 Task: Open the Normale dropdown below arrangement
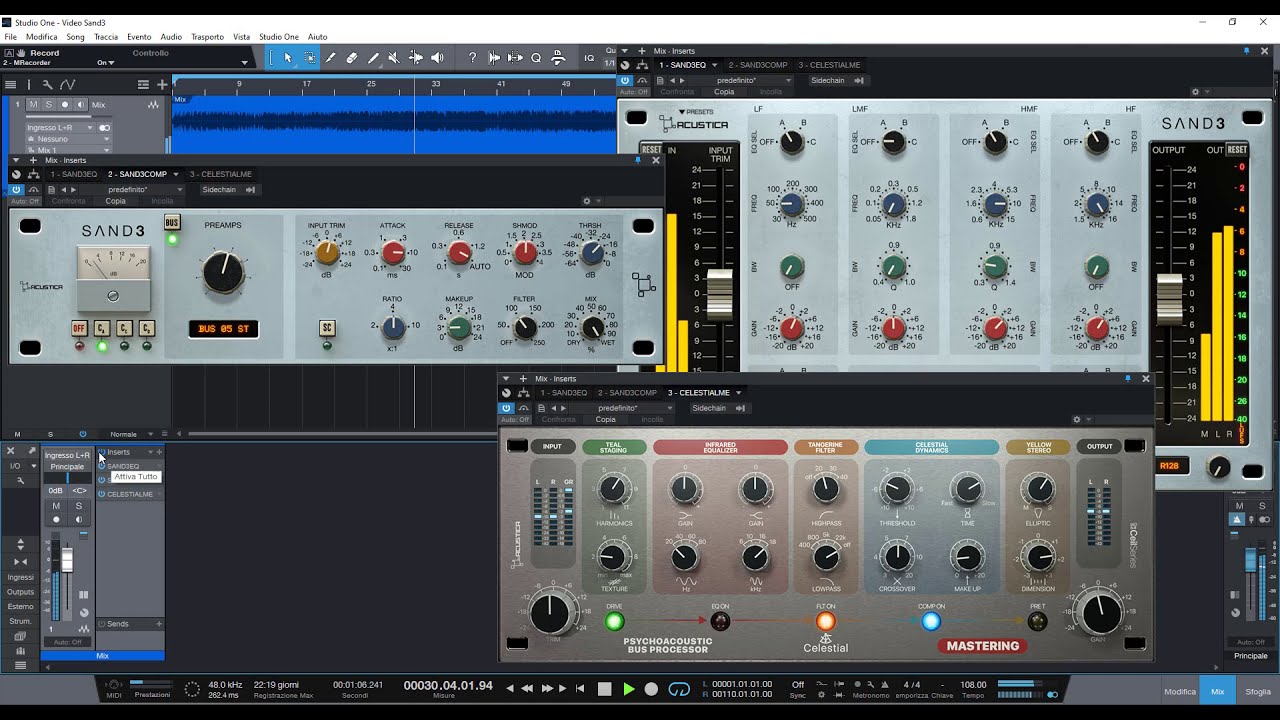(131, 434)
